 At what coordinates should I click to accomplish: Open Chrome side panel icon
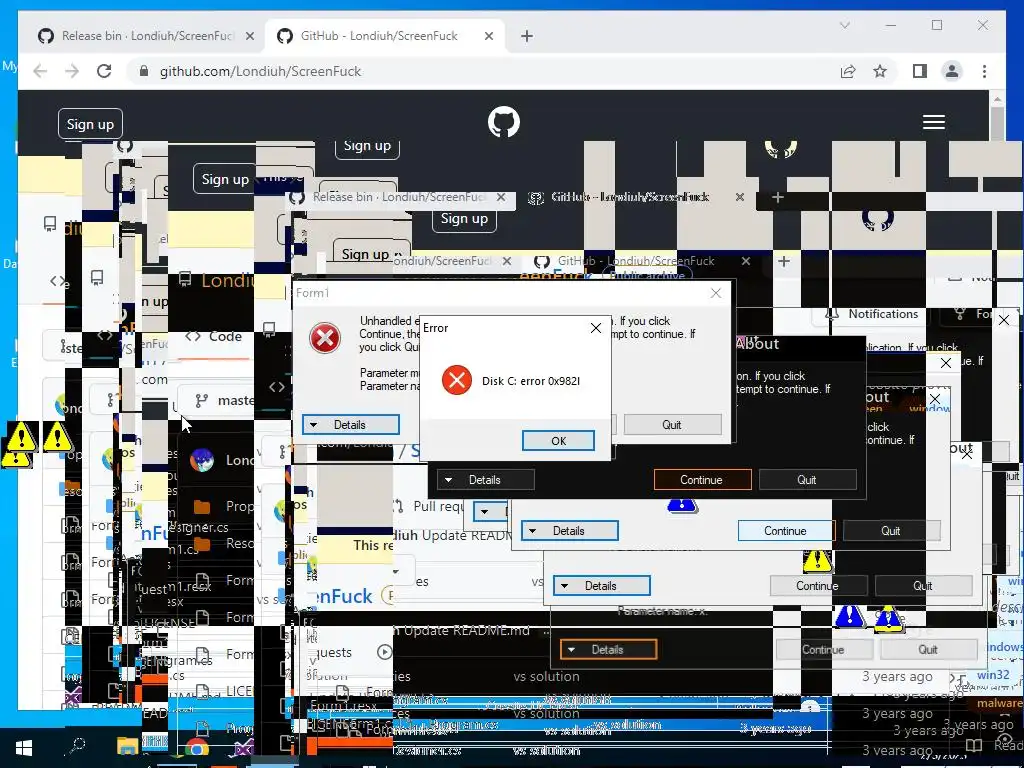(x=920, y=71)
